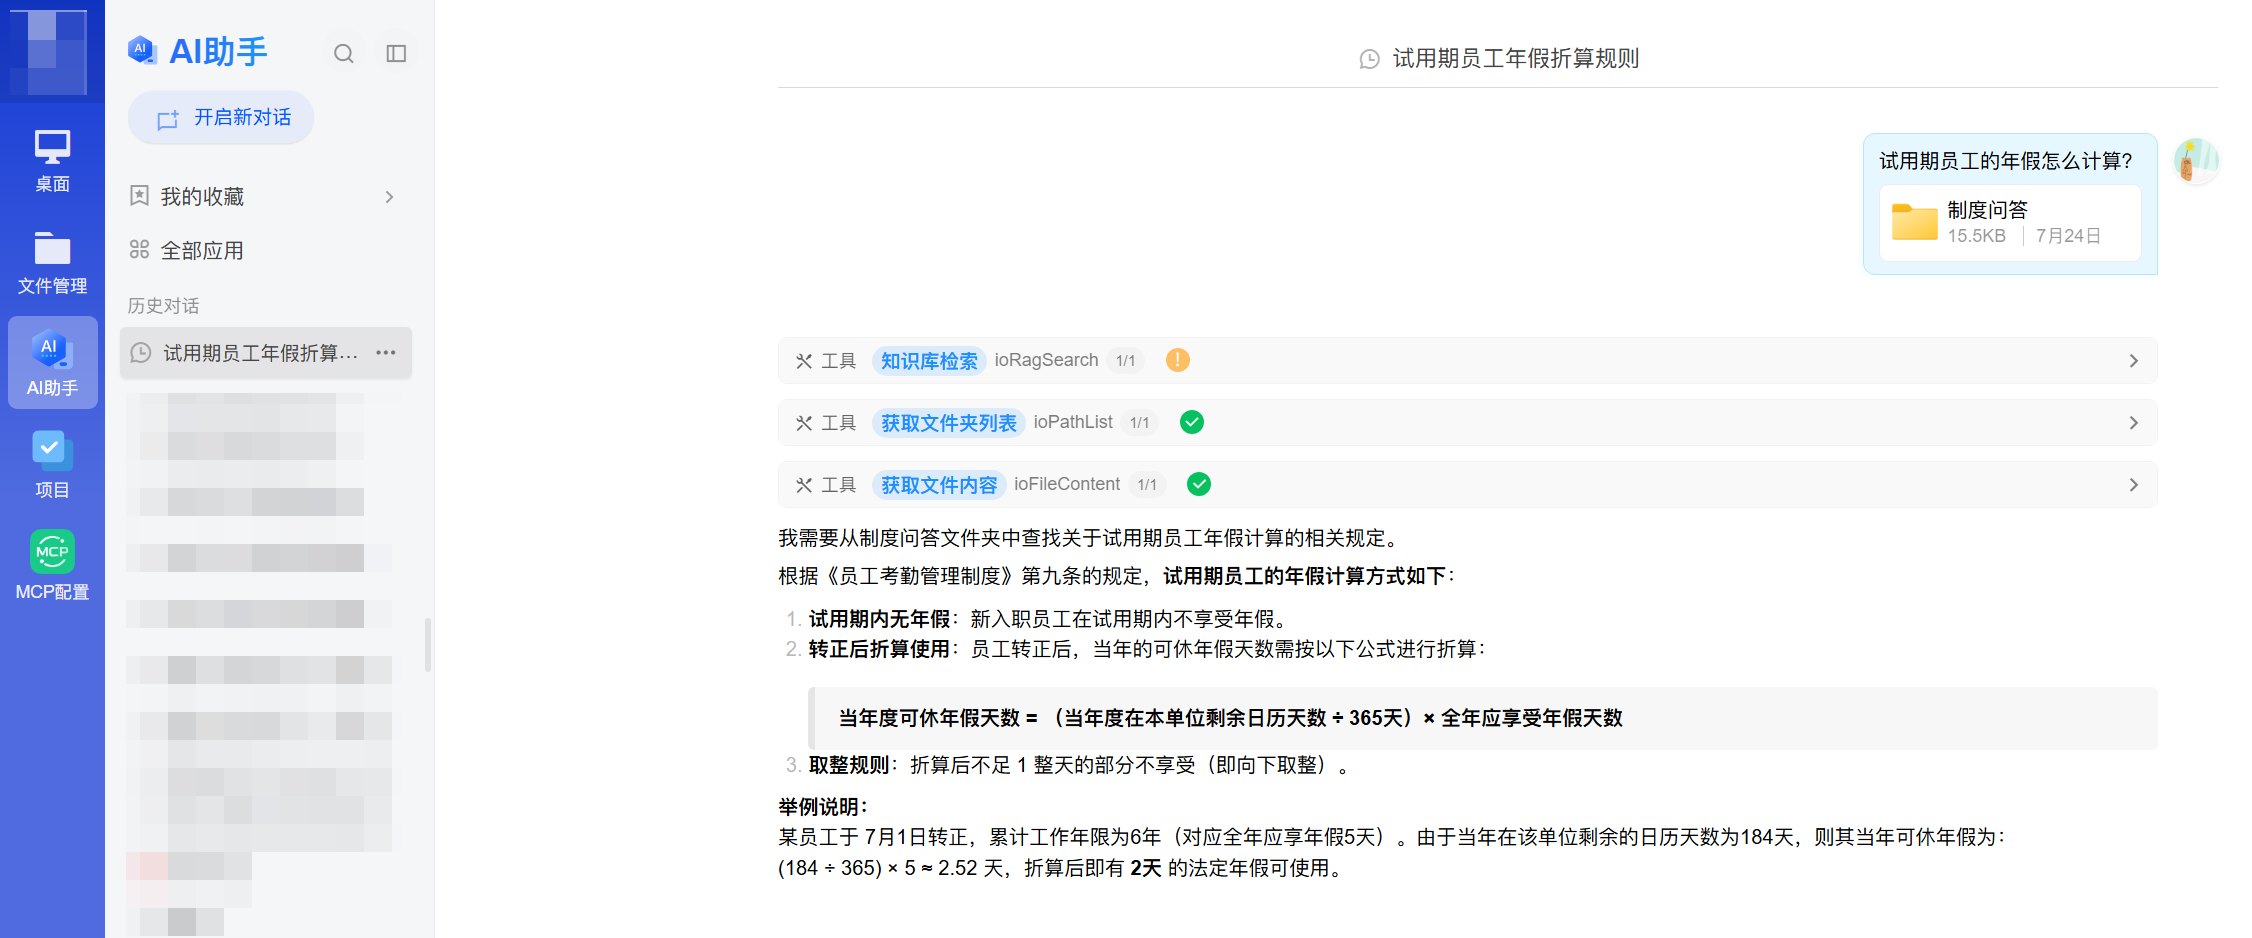Click the 获取文件内容 tool tag
Image resolution: width=2252 pixels, height=938 pixels.
(939, 485)
